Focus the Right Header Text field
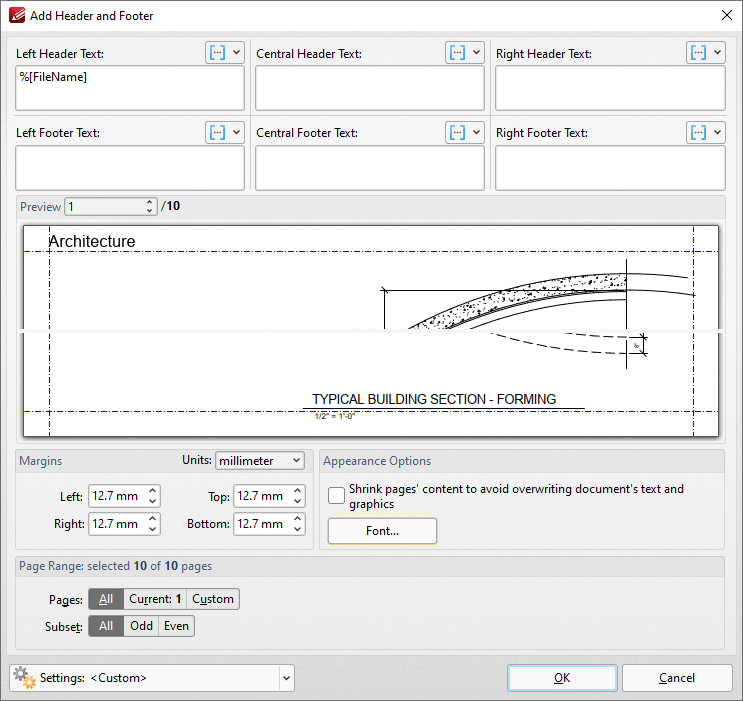Viewport: 743px width, 701px height. click(x=610, y=88)
